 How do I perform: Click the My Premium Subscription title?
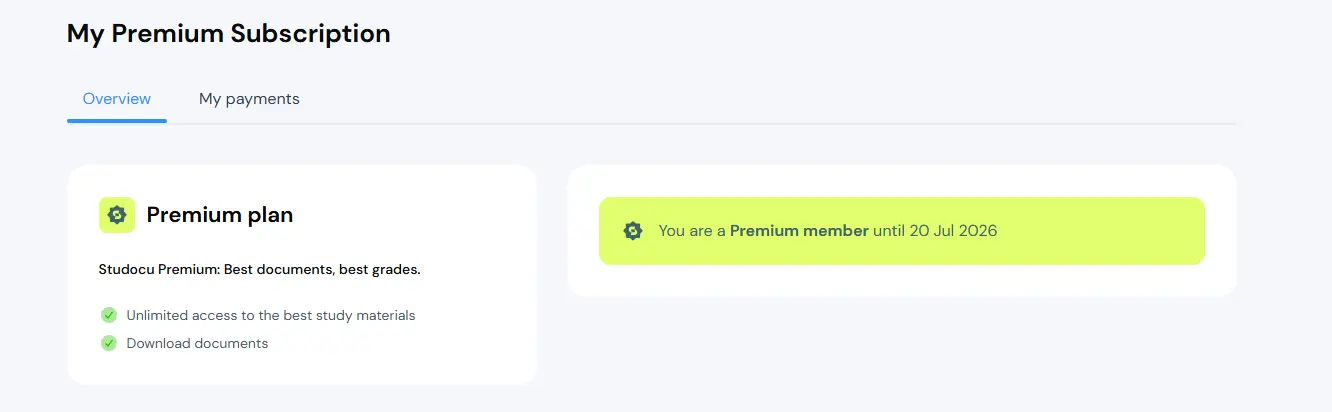(x=229, y=33)
